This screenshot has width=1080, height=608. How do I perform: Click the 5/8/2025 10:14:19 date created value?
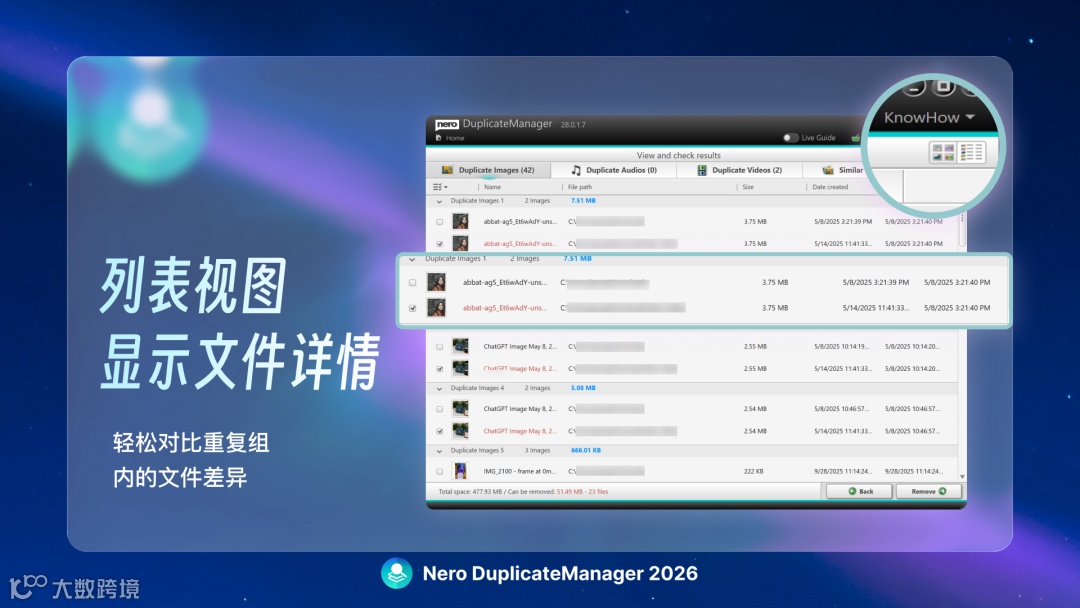pos(842,346)
